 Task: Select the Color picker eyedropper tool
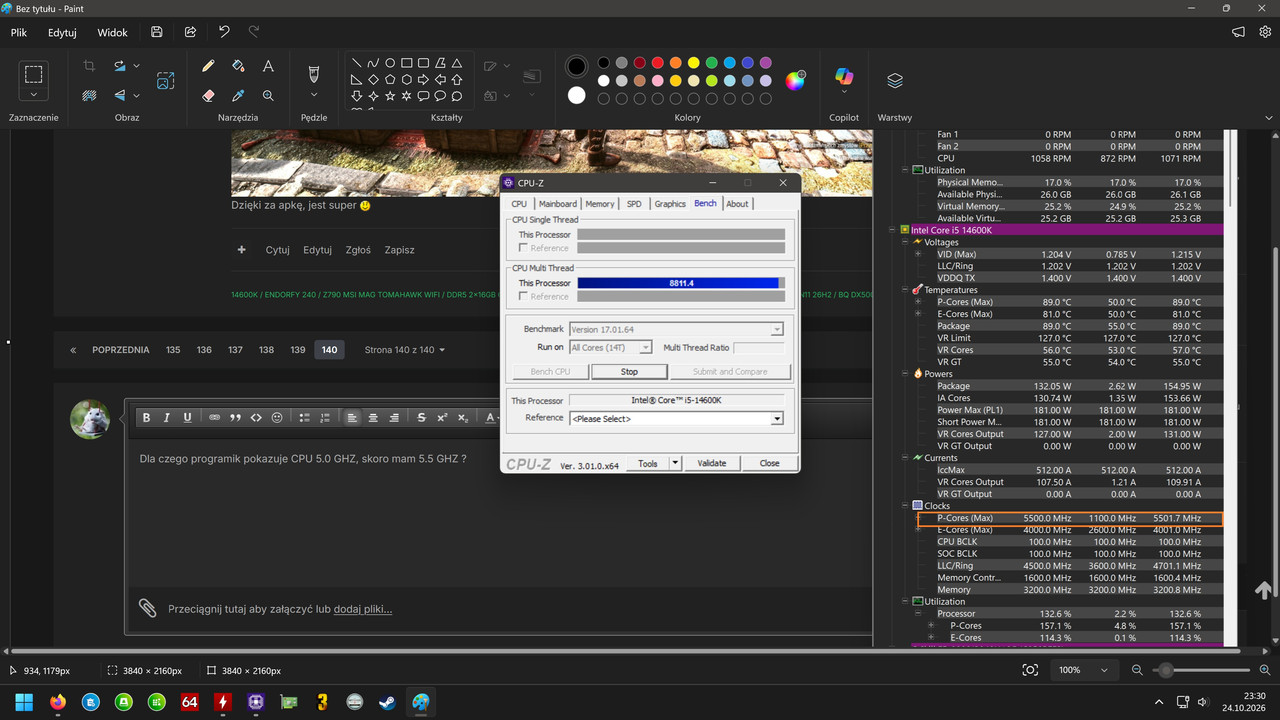point(238,96)
